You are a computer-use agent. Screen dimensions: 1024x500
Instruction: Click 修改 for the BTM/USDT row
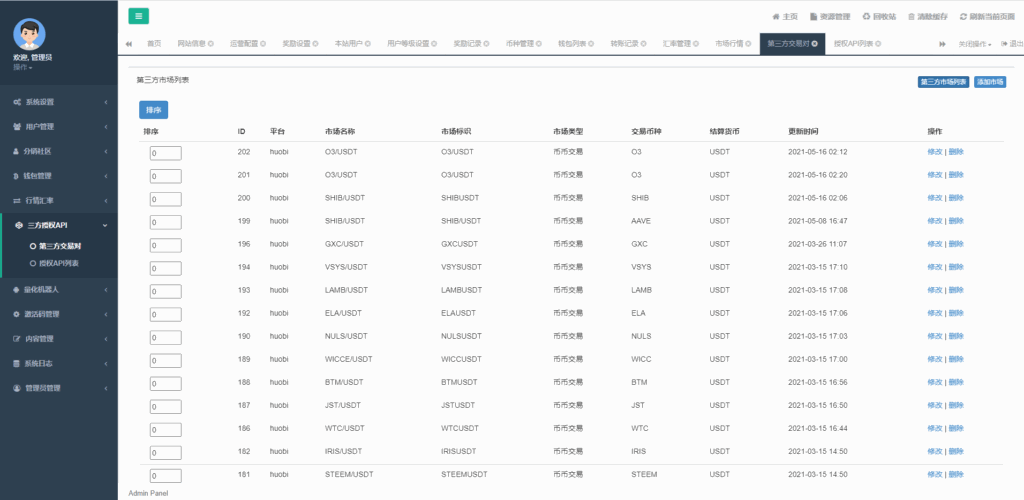(x=935, y=382)
